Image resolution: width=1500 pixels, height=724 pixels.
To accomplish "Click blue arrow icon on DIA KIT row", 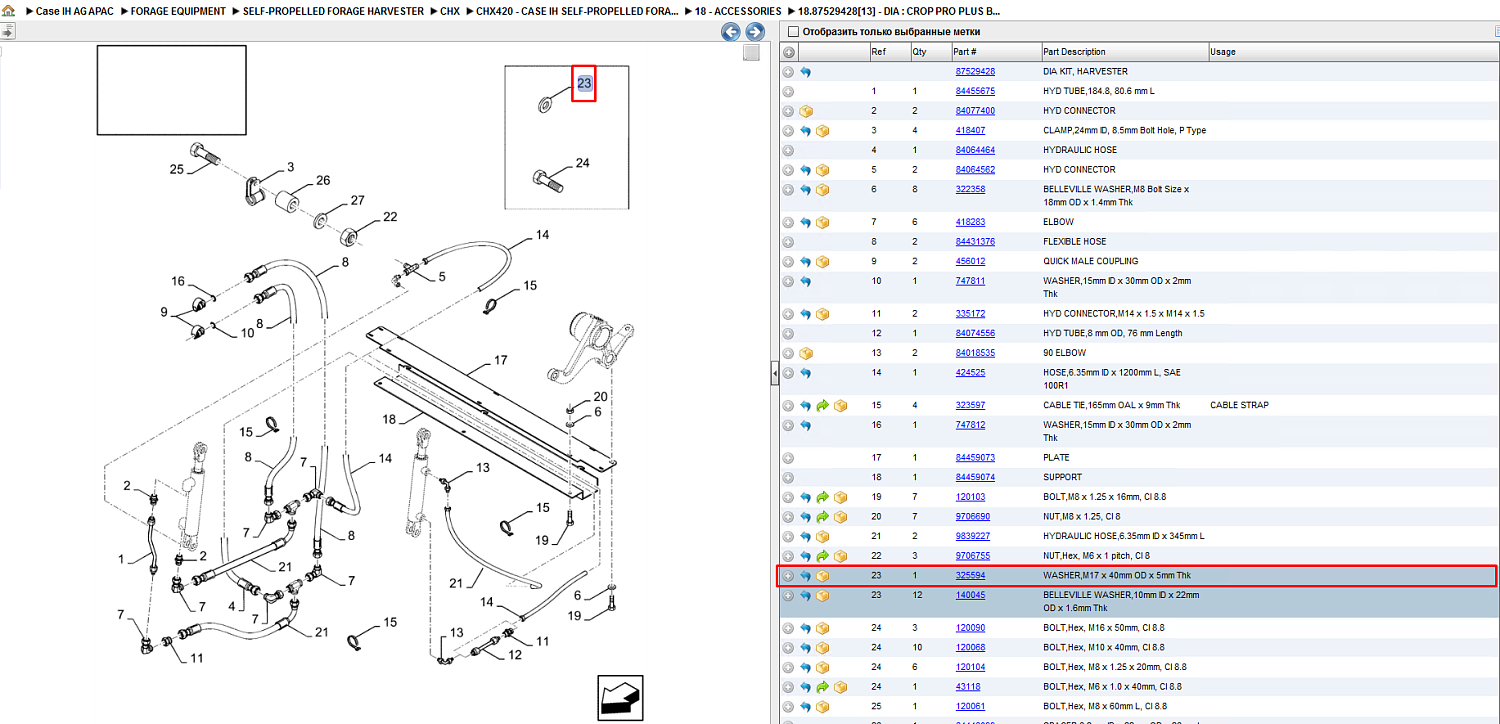I will 805,72.
